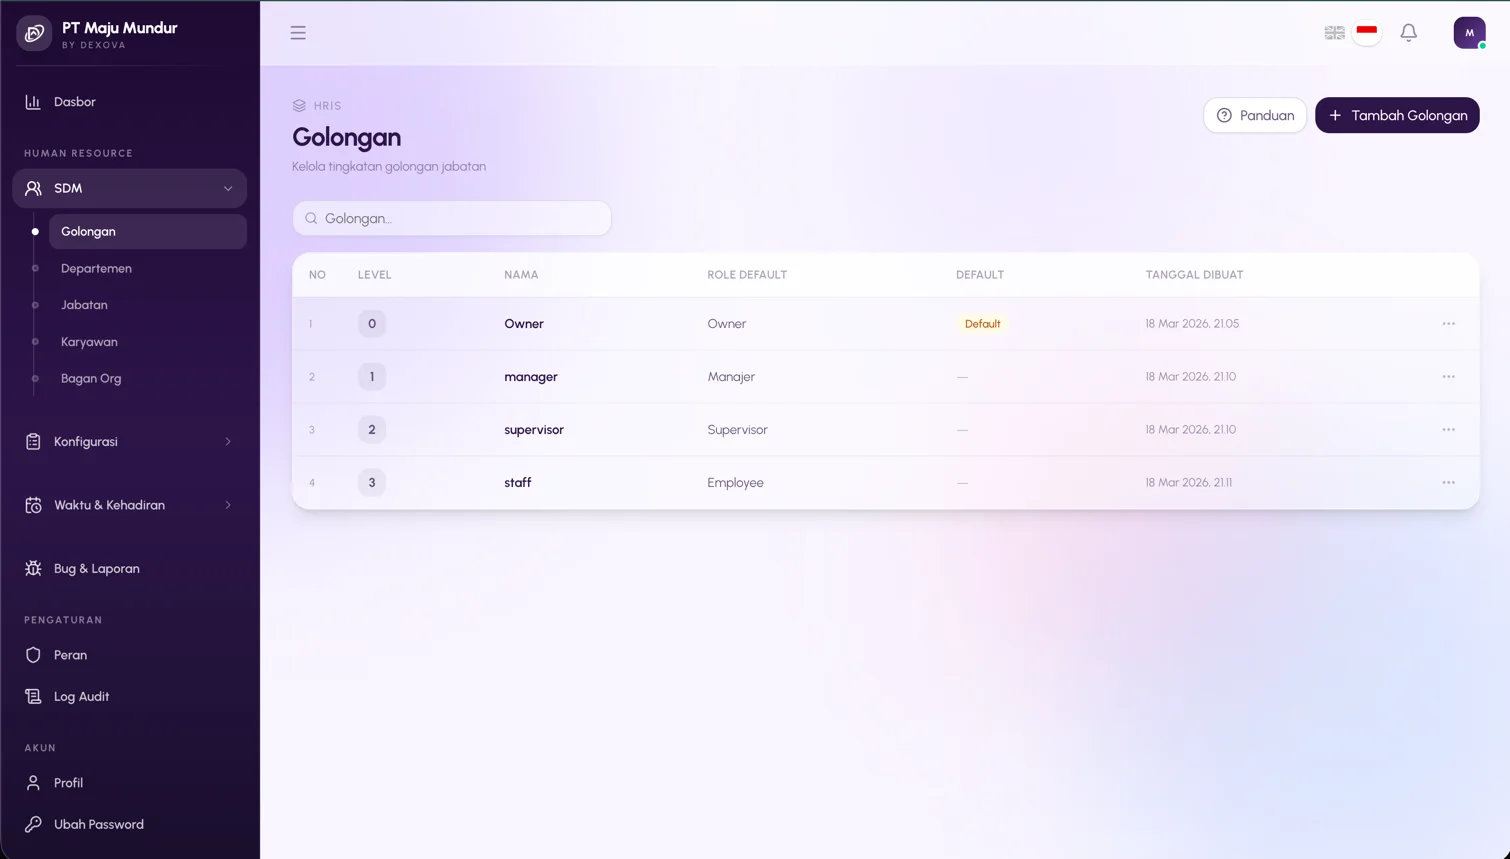The image size is (1510, 859).
Task: Switch language to English flag
Action: click(1334, 33)
